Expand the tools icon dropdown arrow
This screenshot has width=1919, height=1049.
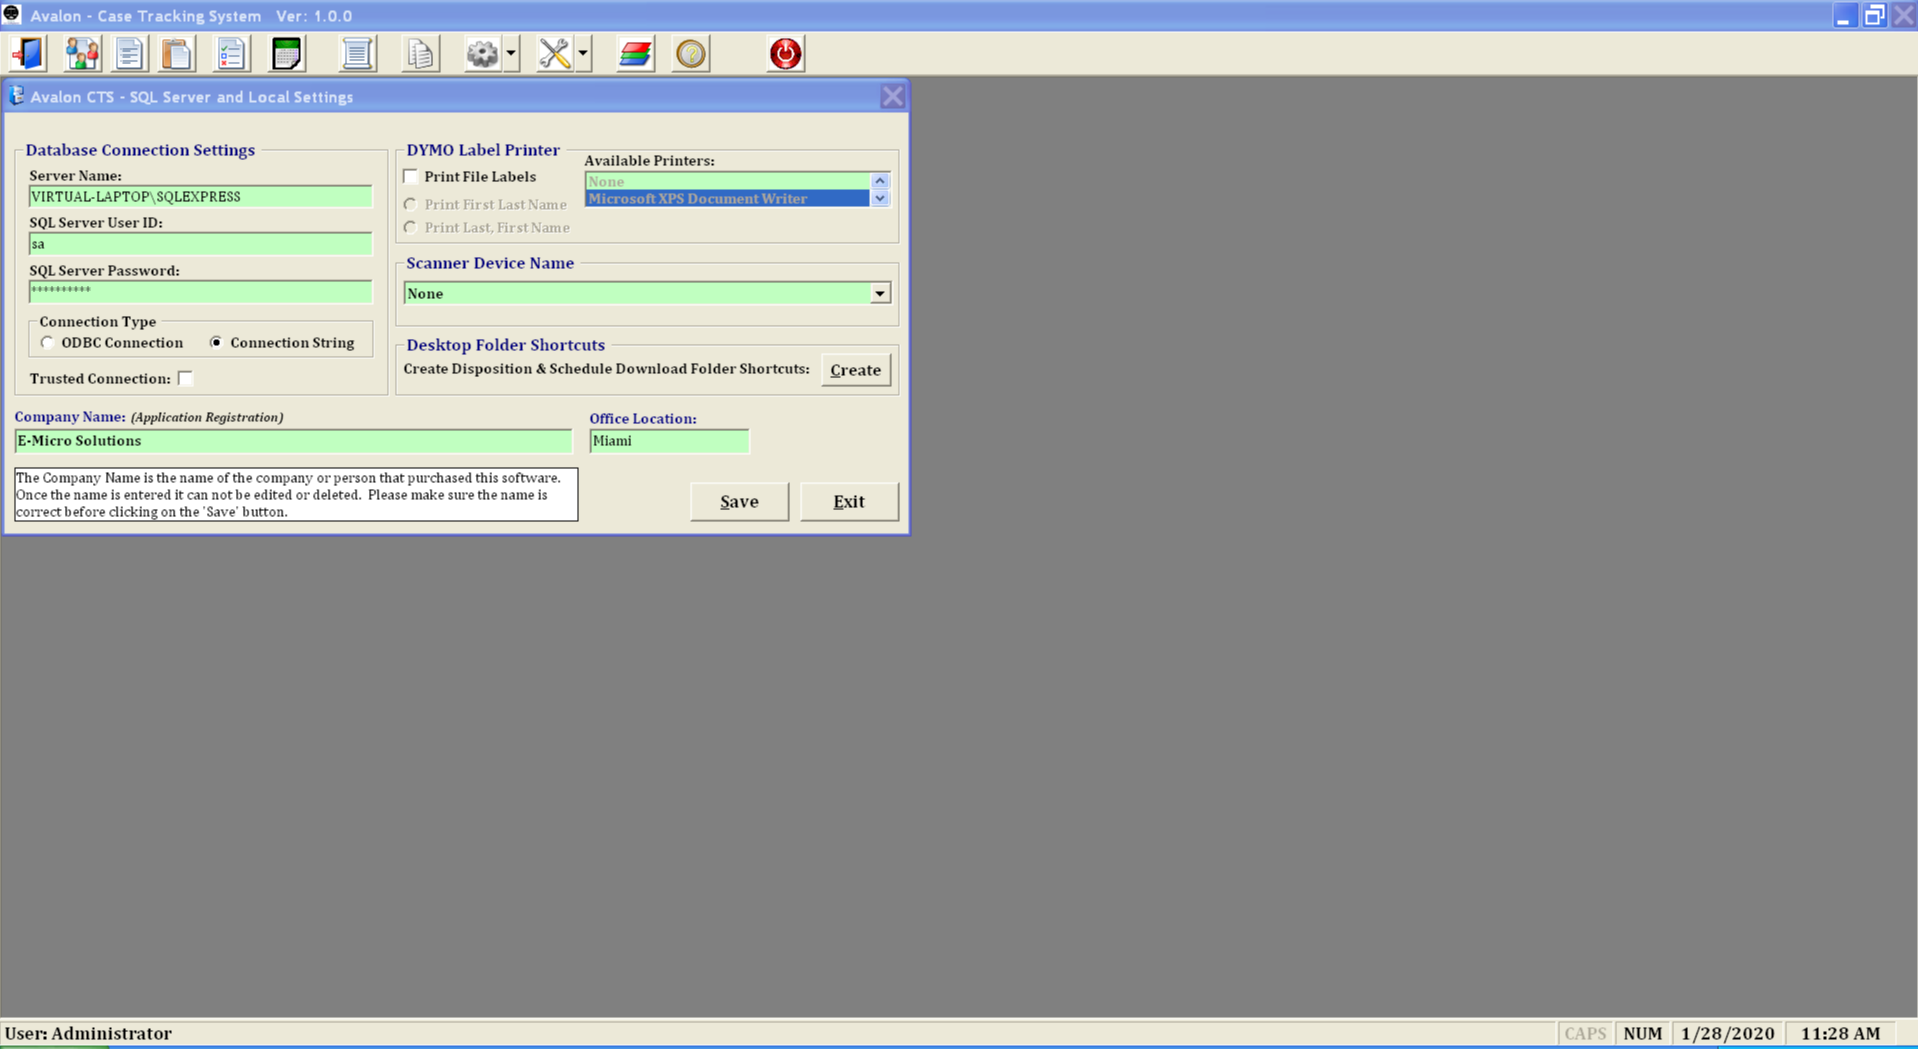(x=583, y=54)
